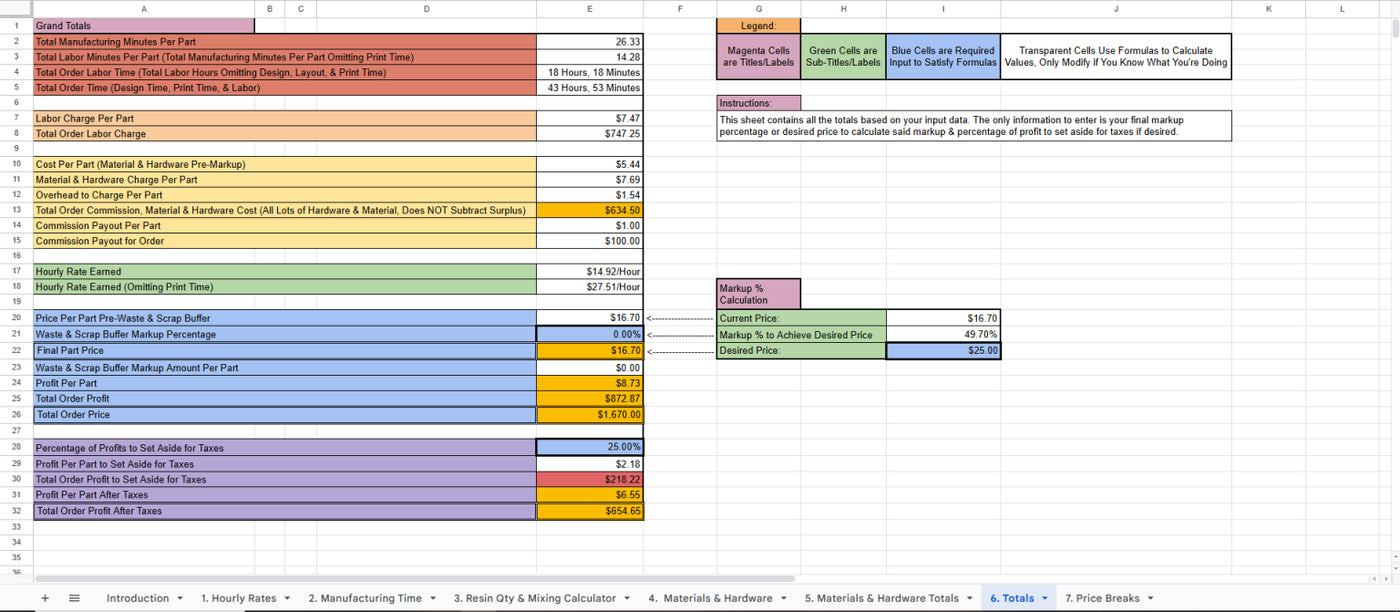Screen dimensions: 1400x612
Task: Click Waste & Scrap Buffer Markup Percentage value cell
Action: (x=589, y=334)
